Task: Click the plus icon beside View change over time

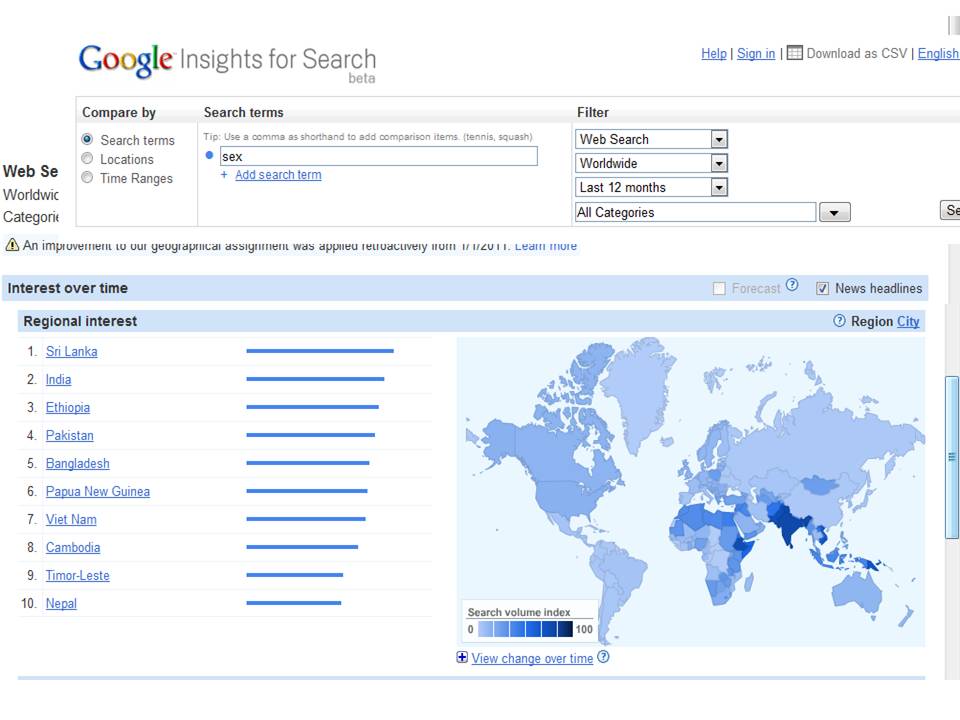Action: [x=462, y=657]
